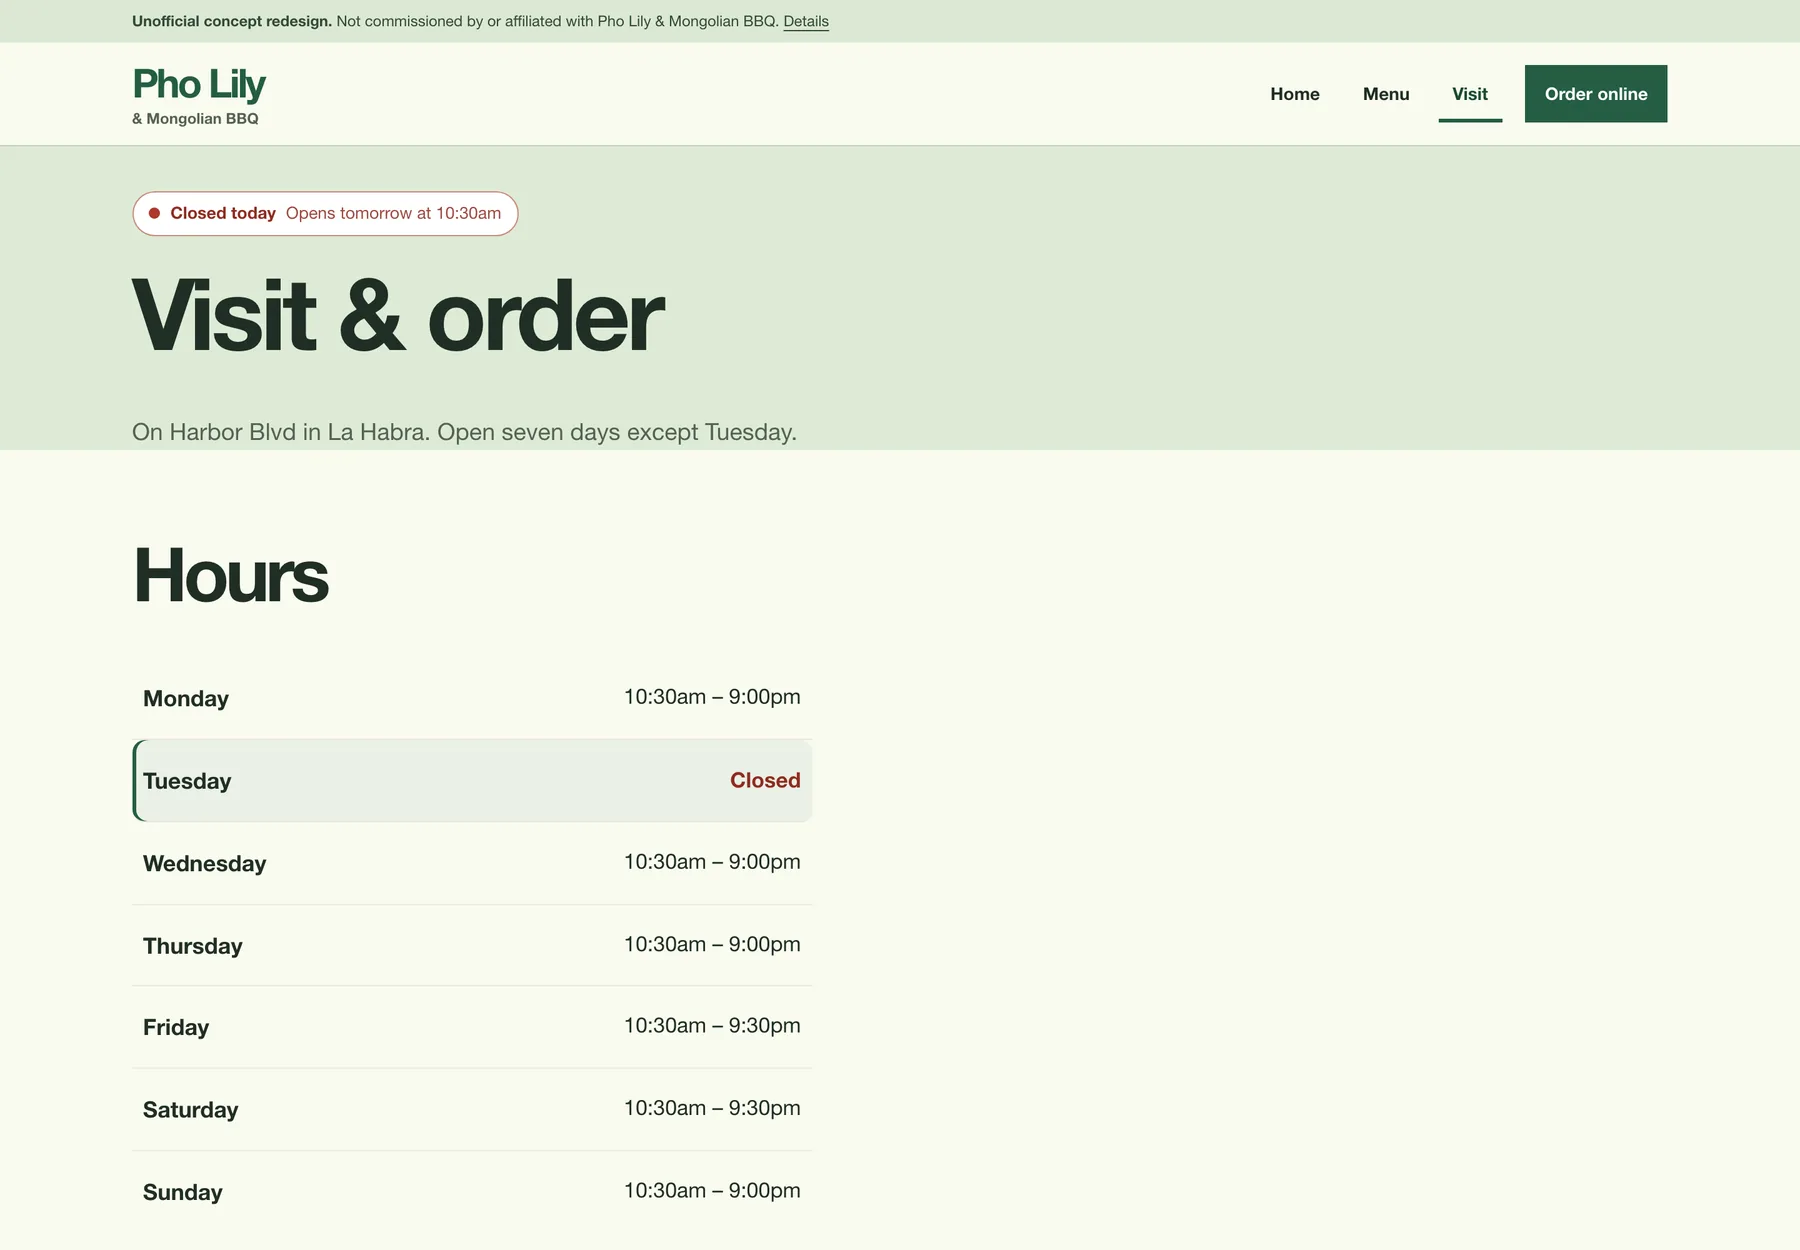Select the Friday row label
This screenshot has height=1250, width=1800.
(176, 1028)
